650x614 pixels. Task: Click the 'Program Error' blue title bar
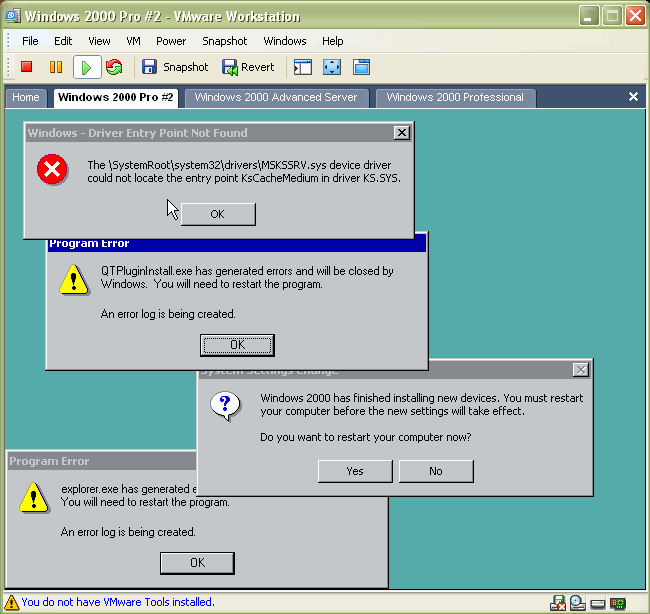tap(237, 245)
